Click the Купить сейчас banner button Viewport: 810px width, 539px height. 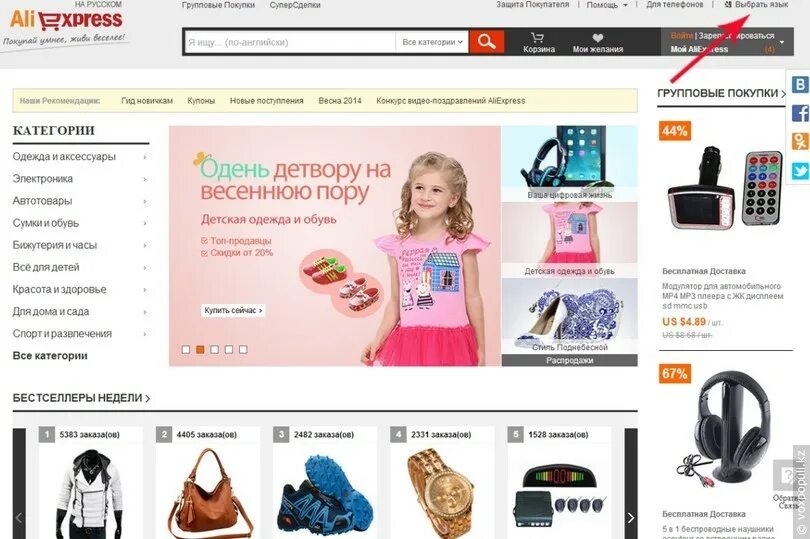pyautogui.click(x=232, y=311)
